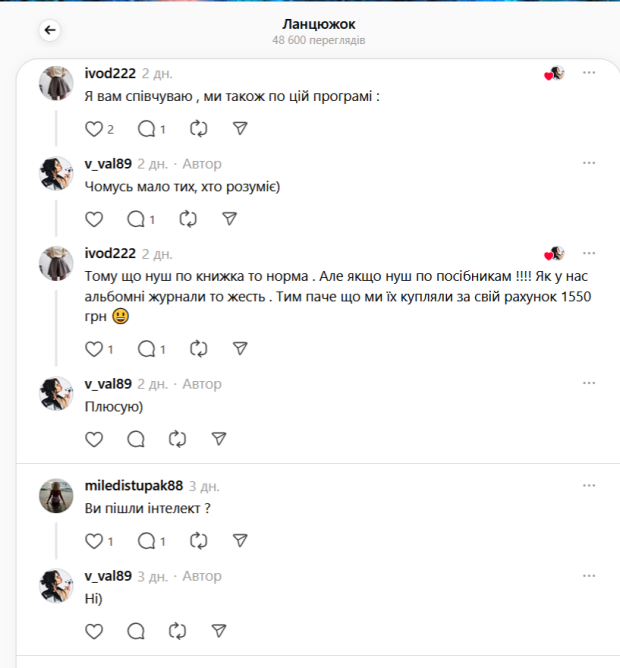The image size is (620, 668).
Task: Reply to miledistupak88's 'Ви пішли інтелект' comment
Action: pos(146,541)
